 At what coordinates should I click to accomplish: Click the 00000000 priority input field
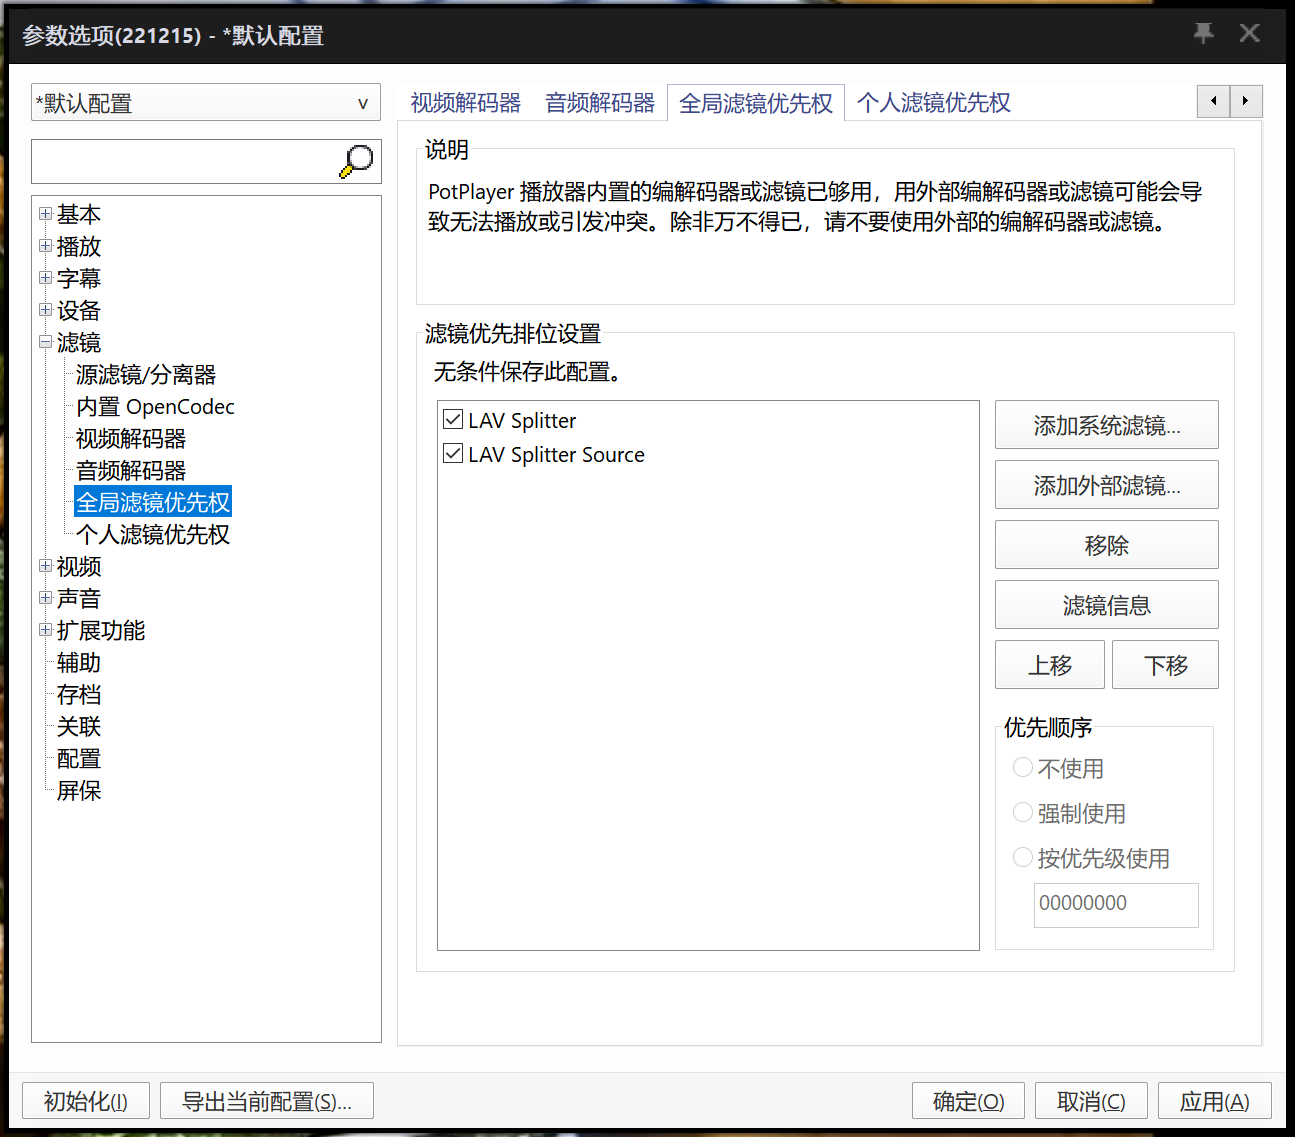(1116, 904)
